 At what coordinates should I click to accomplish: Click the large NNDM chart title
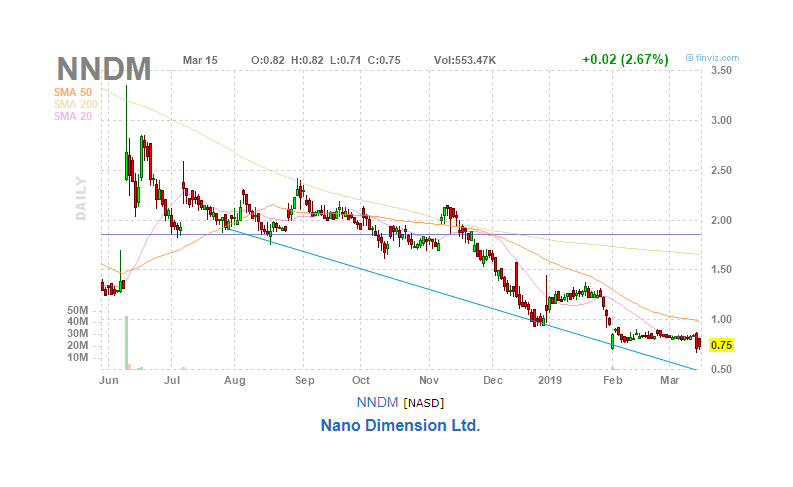tap(104, 69)
